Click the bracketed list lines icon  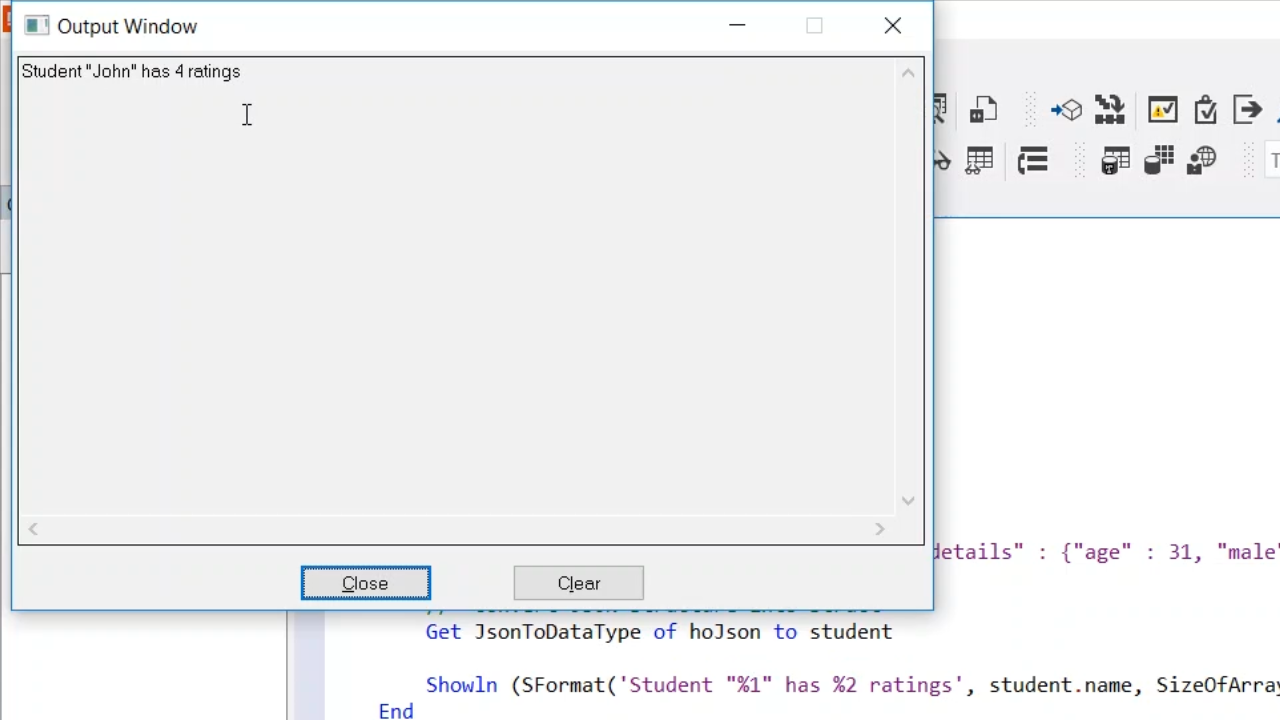[1032, 161]
